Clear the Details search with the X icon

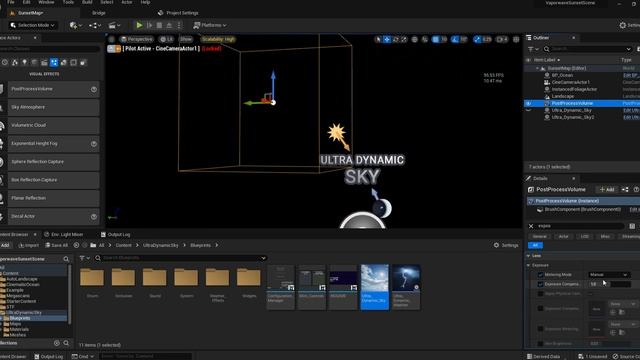coord(531,226)
